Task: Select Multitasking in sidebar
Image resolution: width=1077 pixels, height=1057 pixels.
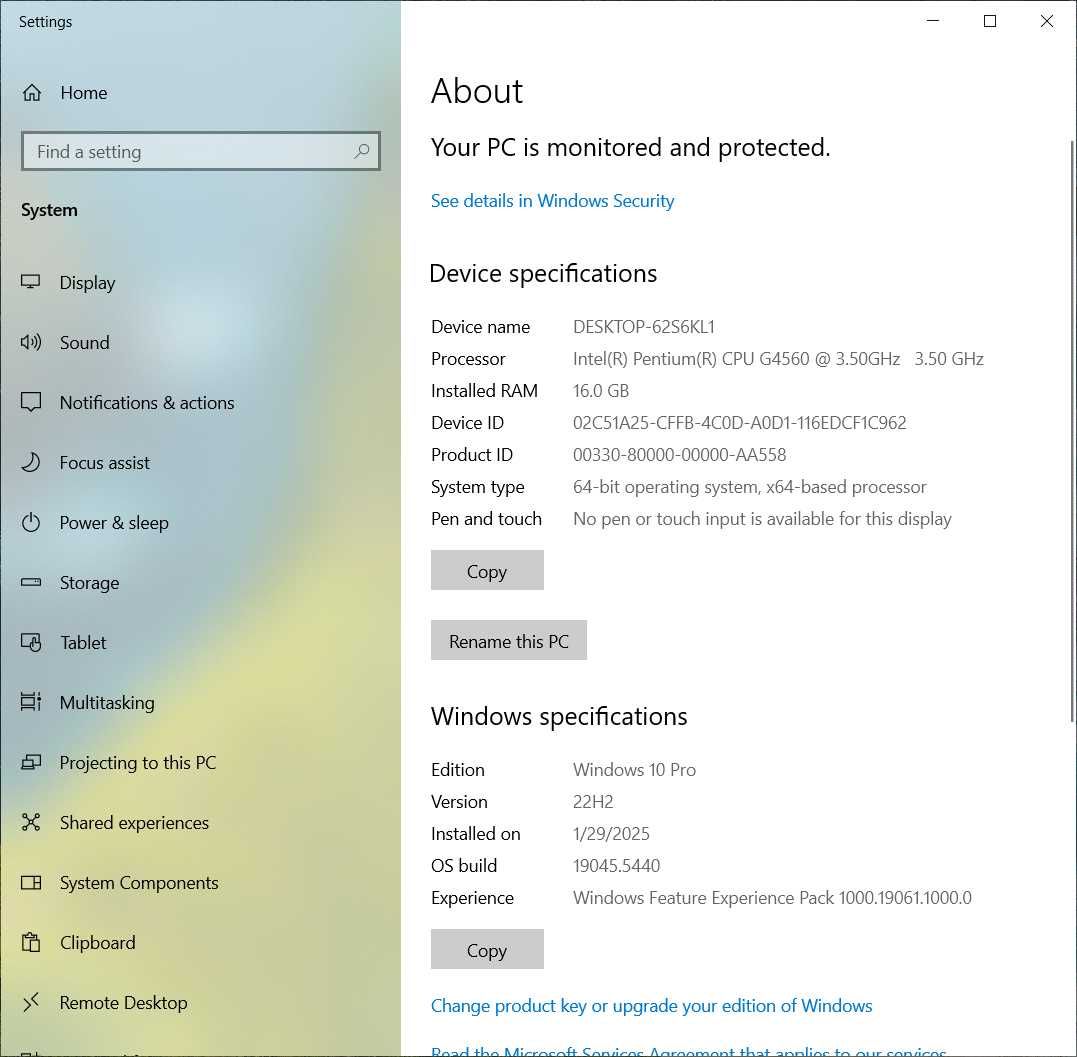Action: click(x=201, y=702)
